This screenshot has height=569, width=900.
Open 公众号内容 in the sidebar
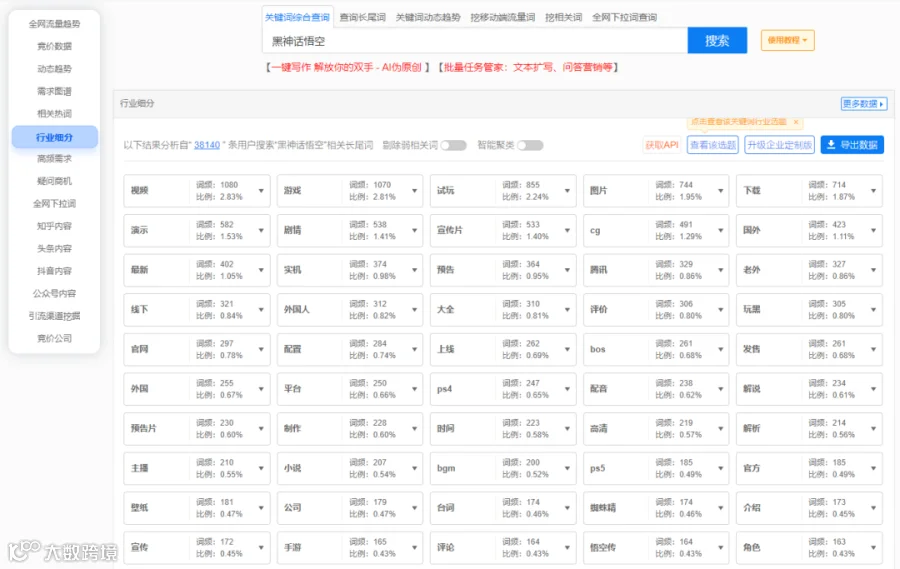55,293
